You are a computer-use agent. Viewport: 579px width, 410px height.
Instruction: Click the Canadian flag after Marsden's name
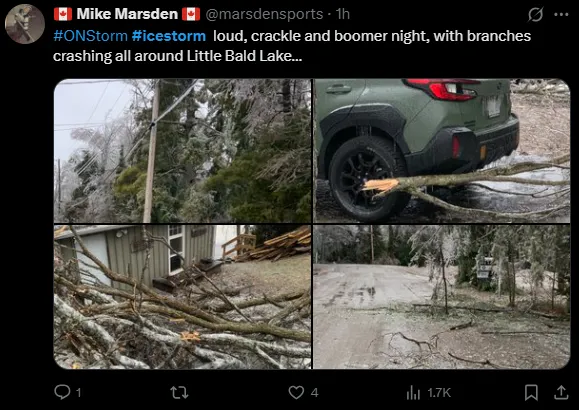(191, 14)
